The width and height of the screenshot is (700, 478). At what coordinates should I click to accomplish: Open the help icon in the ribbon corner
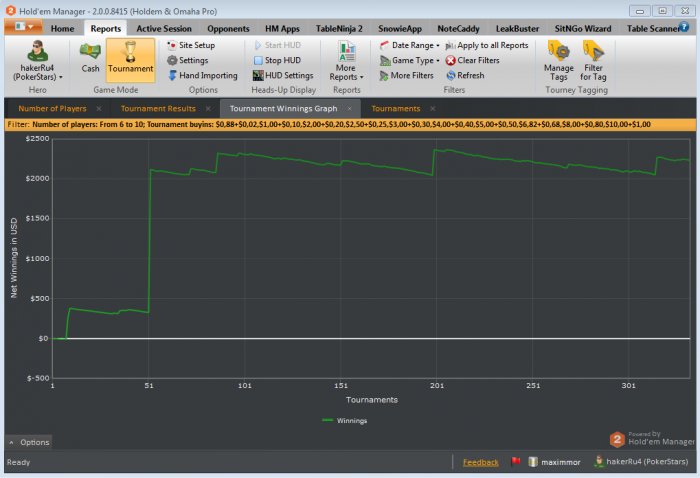pyautogui.click(x=683, y=27)
